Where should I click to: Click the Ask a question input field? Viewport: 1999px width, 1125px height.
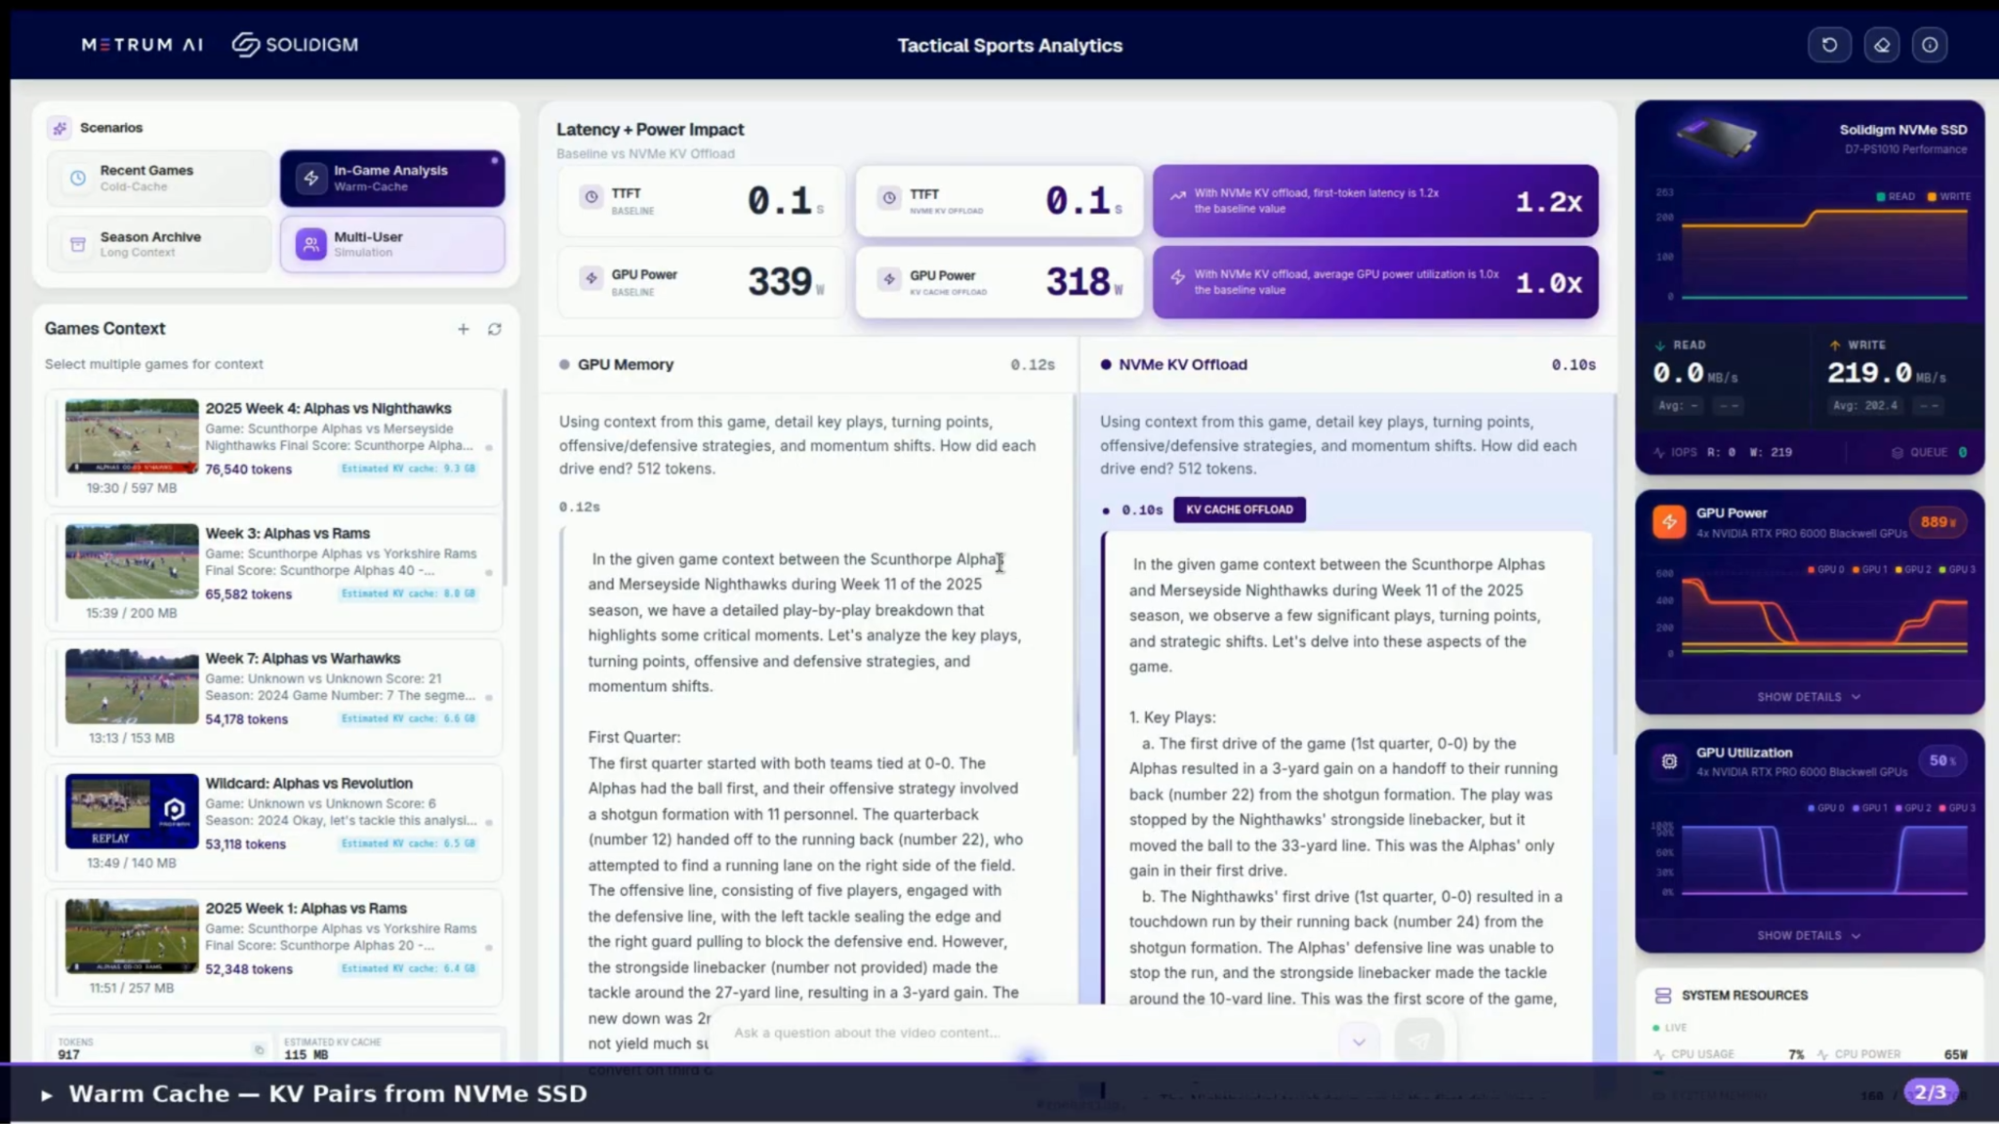coord(1000,1033)
